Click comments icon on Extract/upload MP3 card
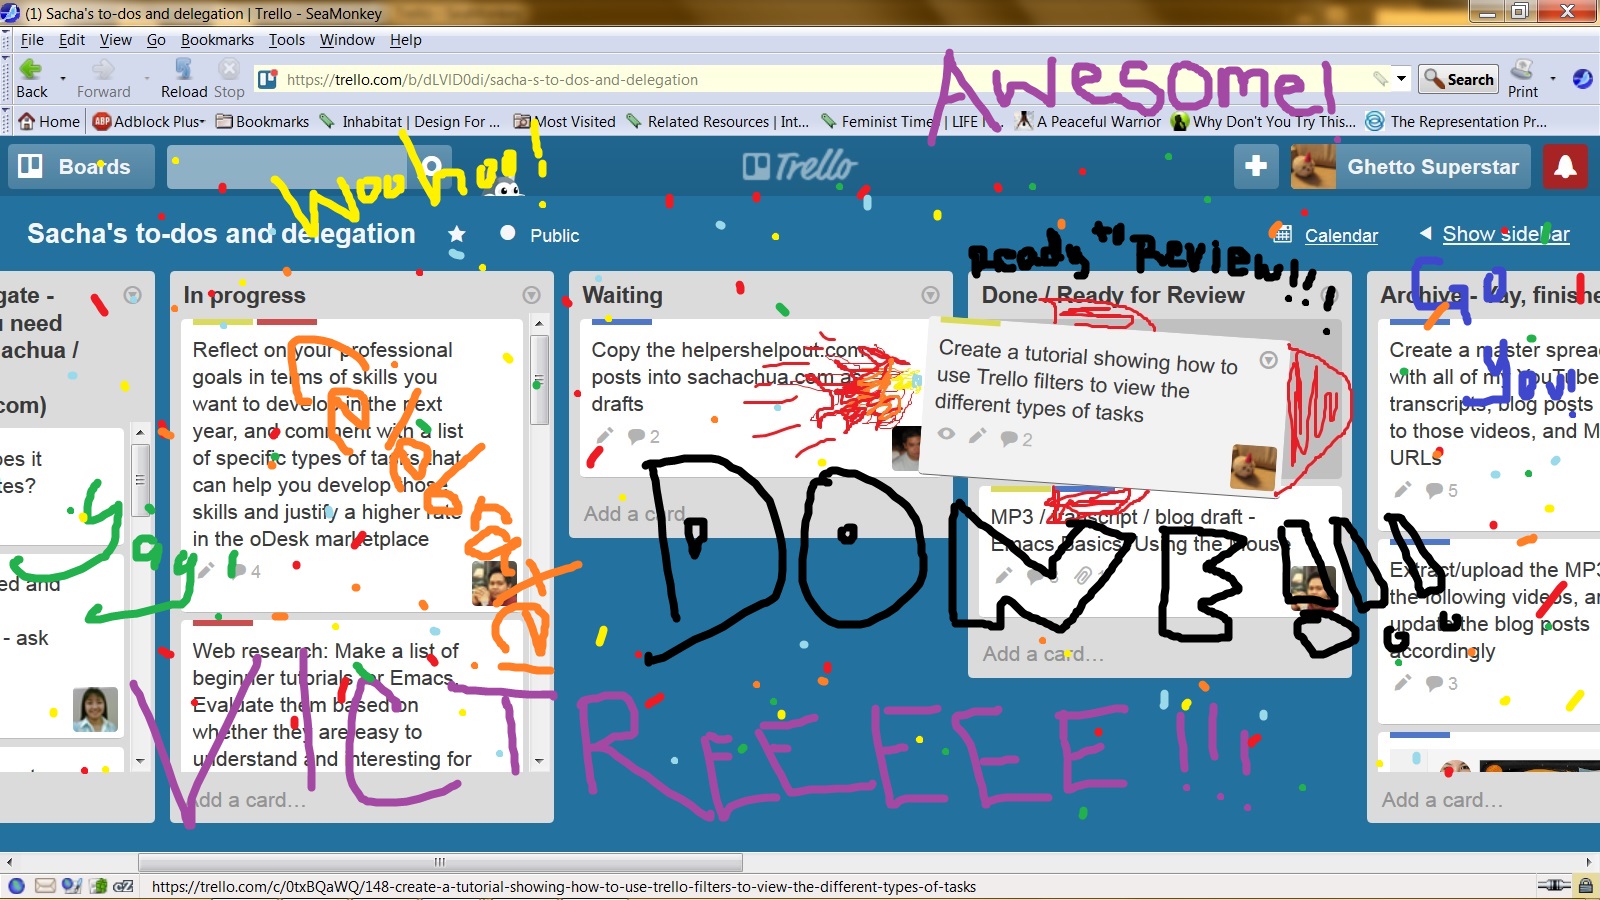Image resolution: width=1600 pixels, height=900 pixels. pos(1435,683)
